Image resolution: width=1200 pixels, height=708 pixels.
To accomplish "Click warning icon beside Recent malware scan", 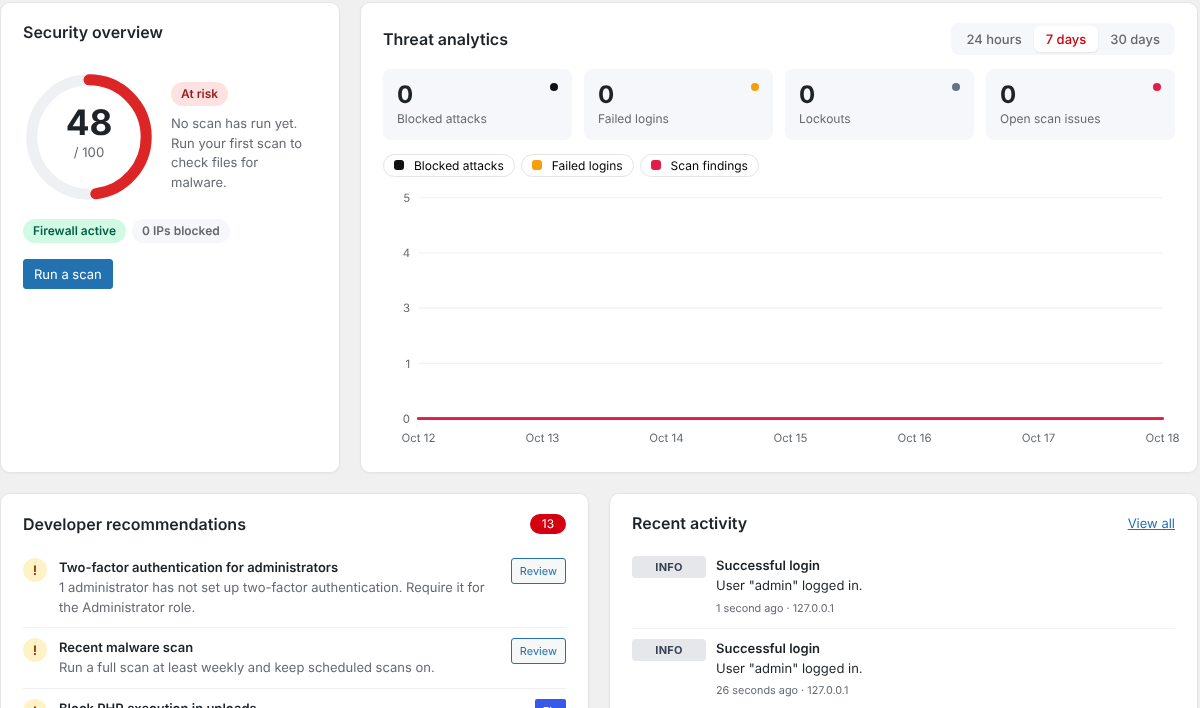I will pyautogui.click(x=35, y=650).
